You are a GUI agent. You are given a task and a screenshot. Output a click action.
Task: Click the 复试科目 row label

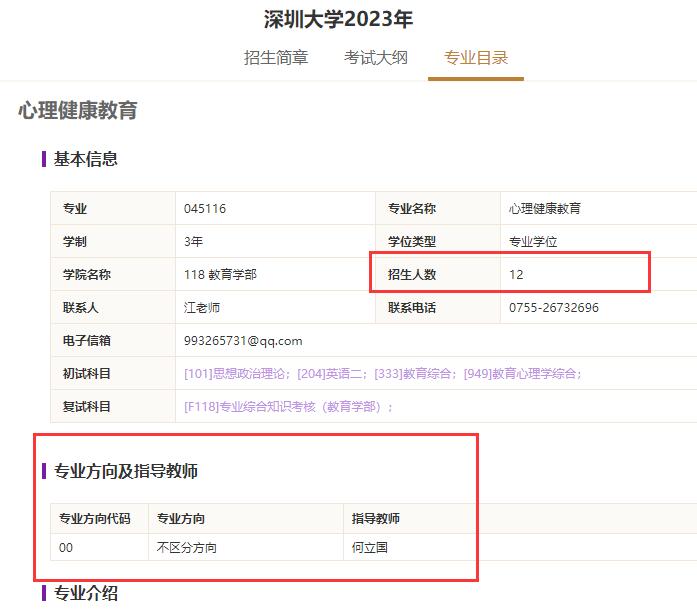[x=87, y=406]
